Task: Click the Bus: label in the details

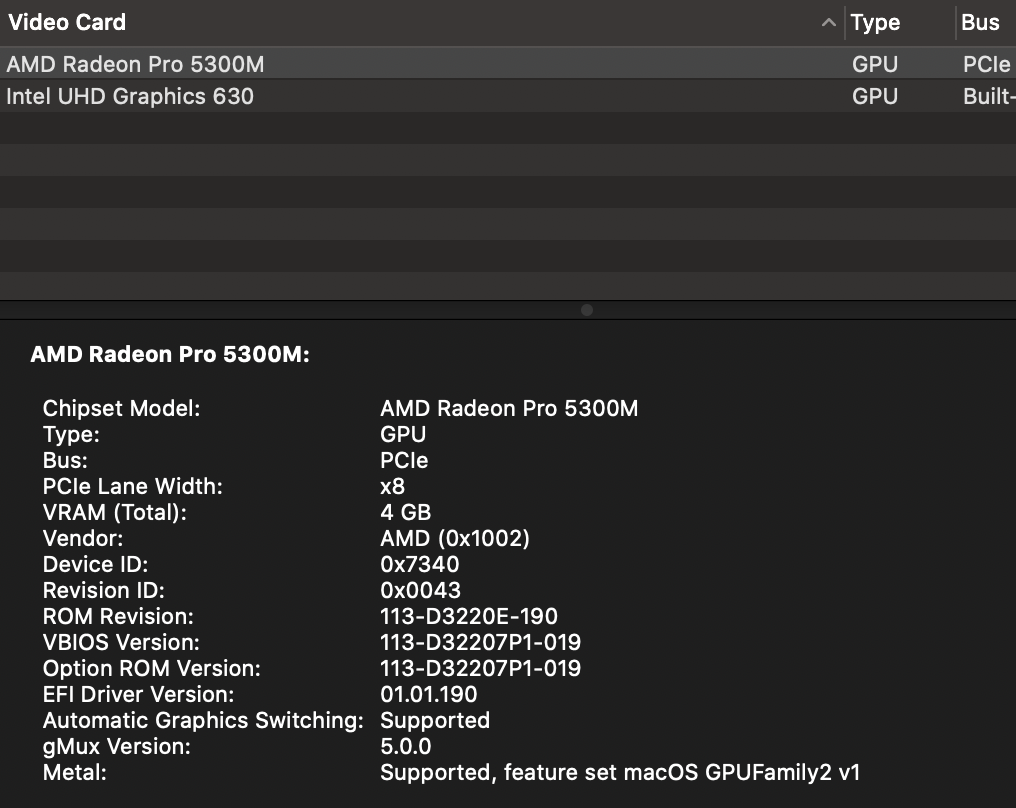Action: (65, 461)
